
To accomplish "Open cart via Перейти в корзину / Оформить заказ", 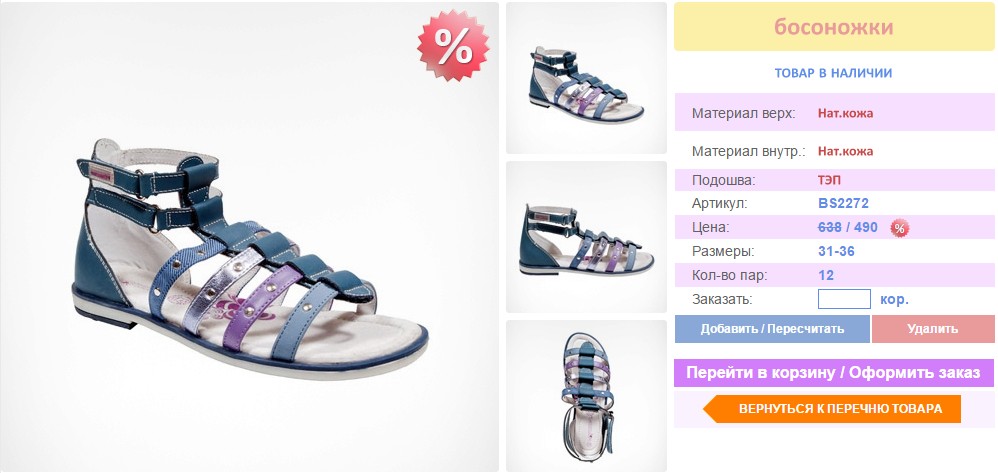I will (x=834, y=373).
